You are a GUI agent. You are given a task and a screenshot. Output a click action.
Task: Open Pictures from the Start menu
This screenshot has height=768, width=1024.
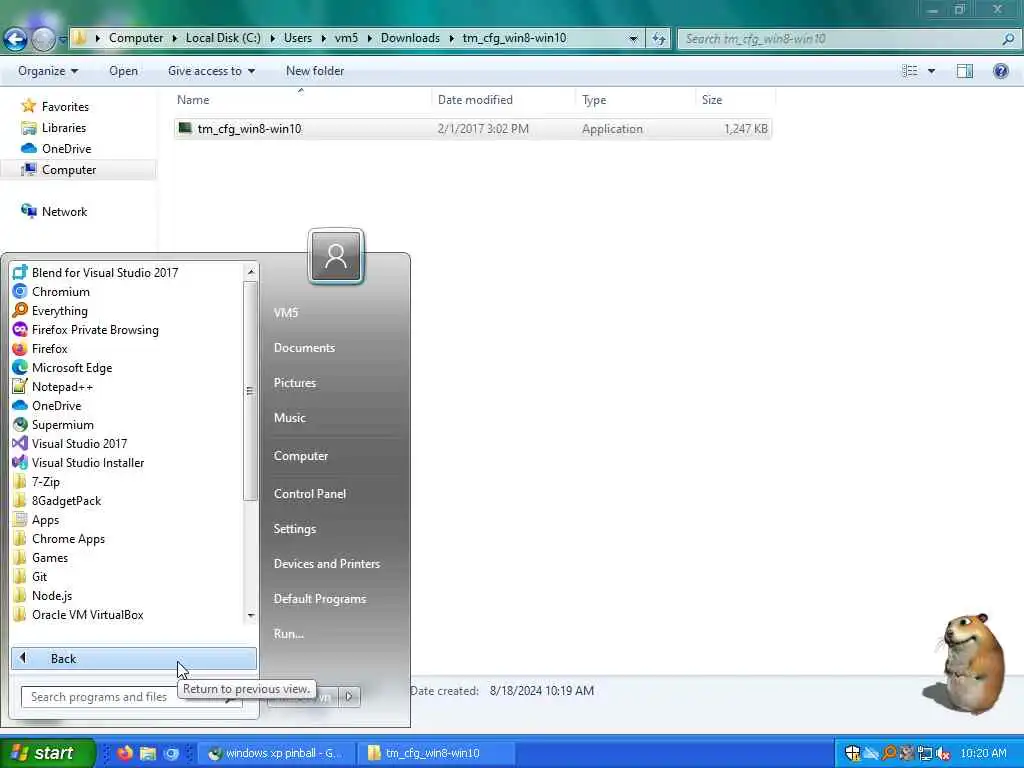tap(295, 382)
